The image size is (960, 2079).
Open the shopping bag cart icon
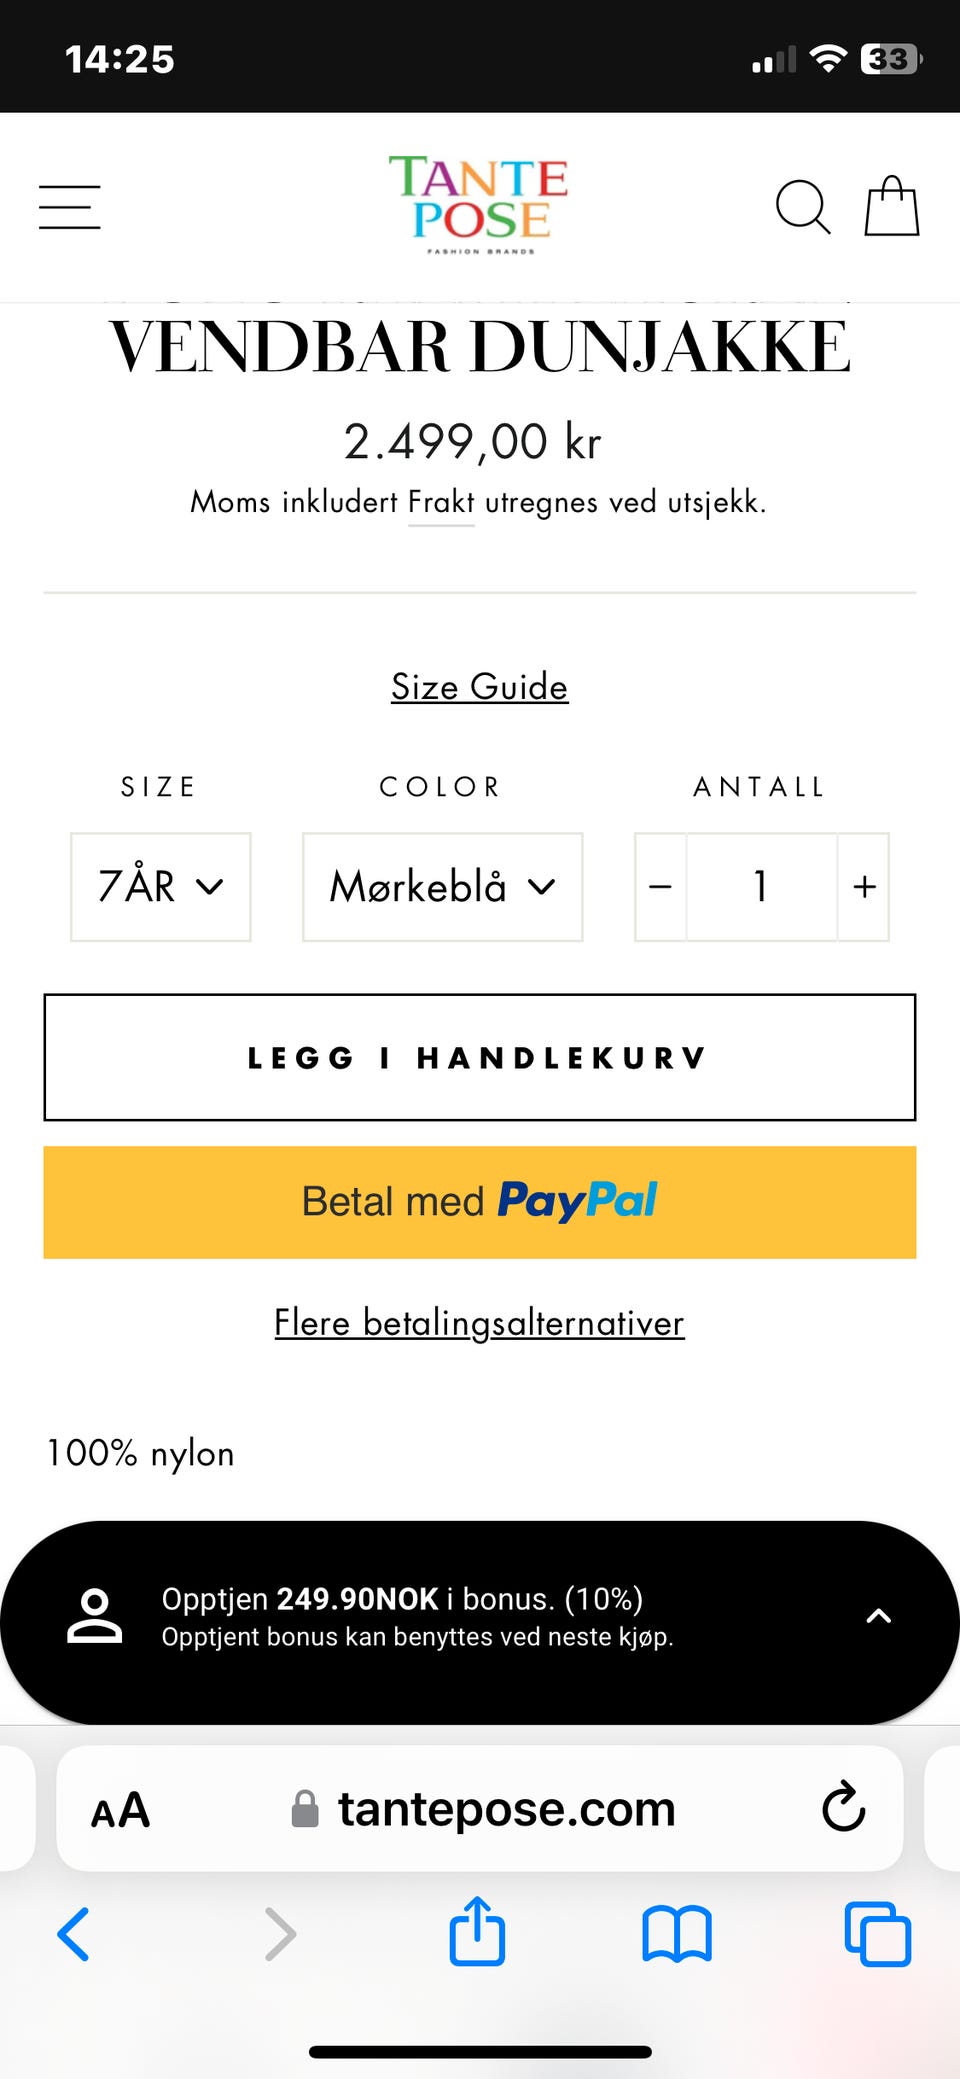(x=891, y=206)
